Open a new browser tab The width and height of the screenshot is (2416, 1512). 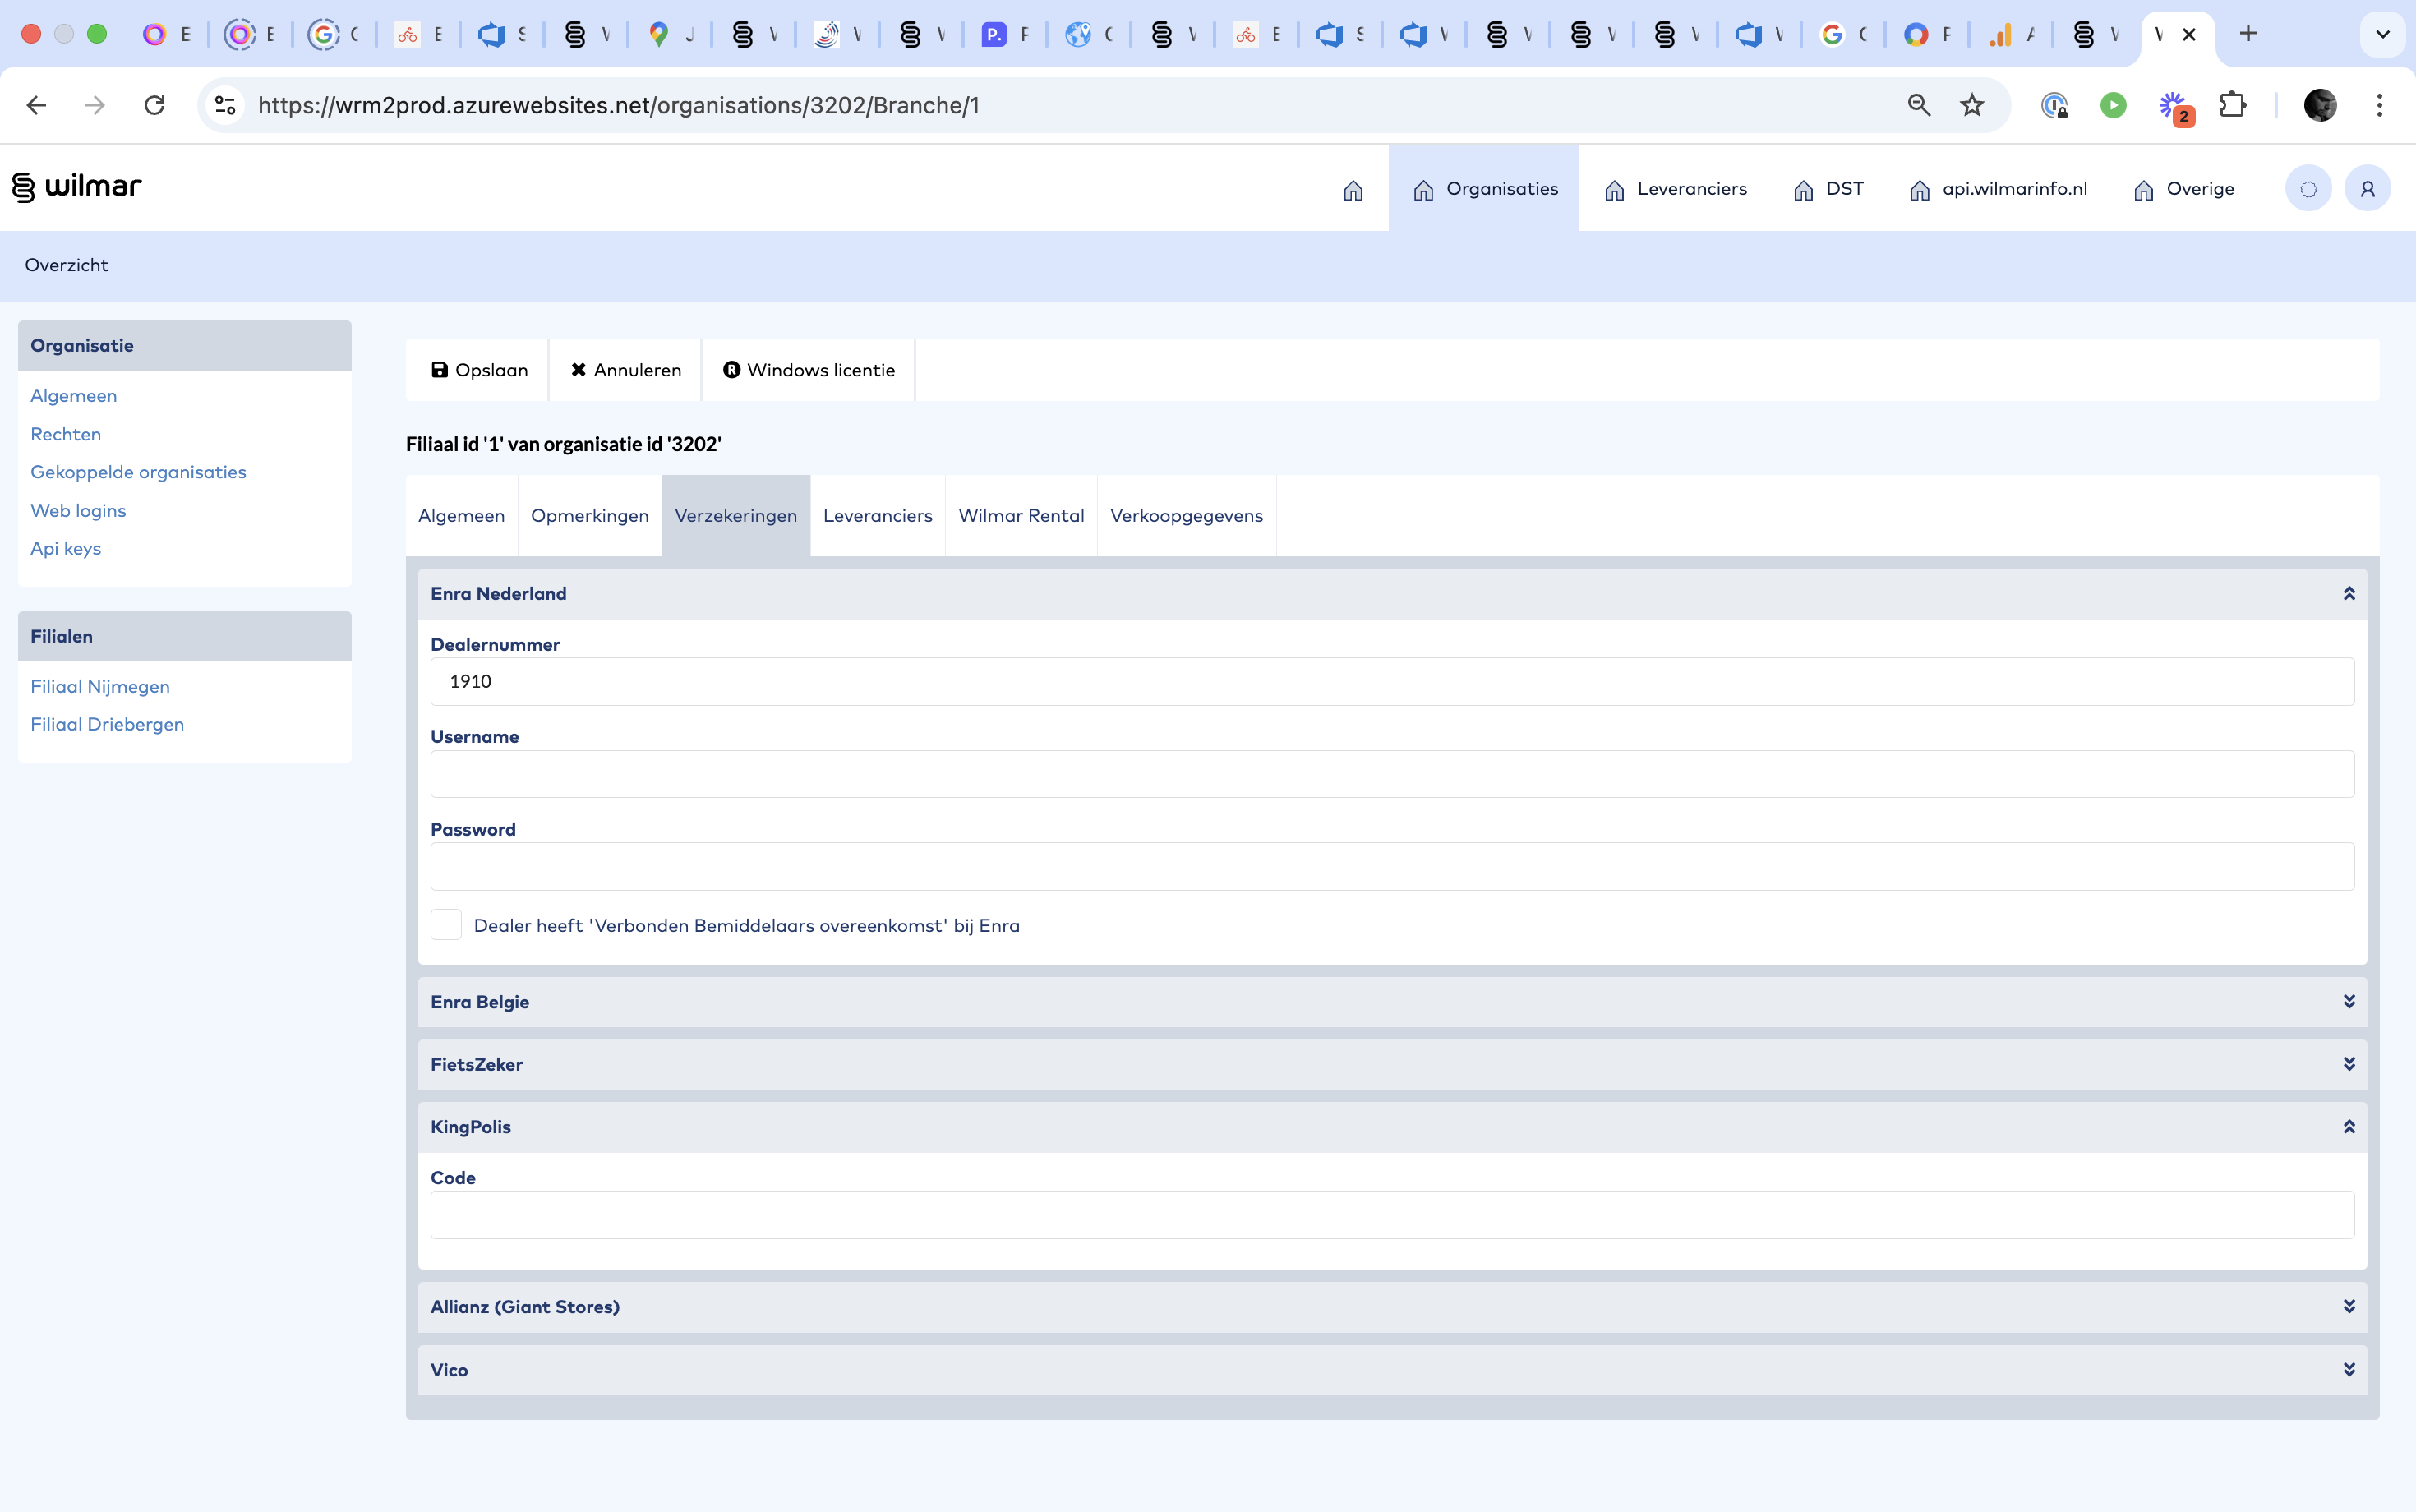(x=2248, y=34)
